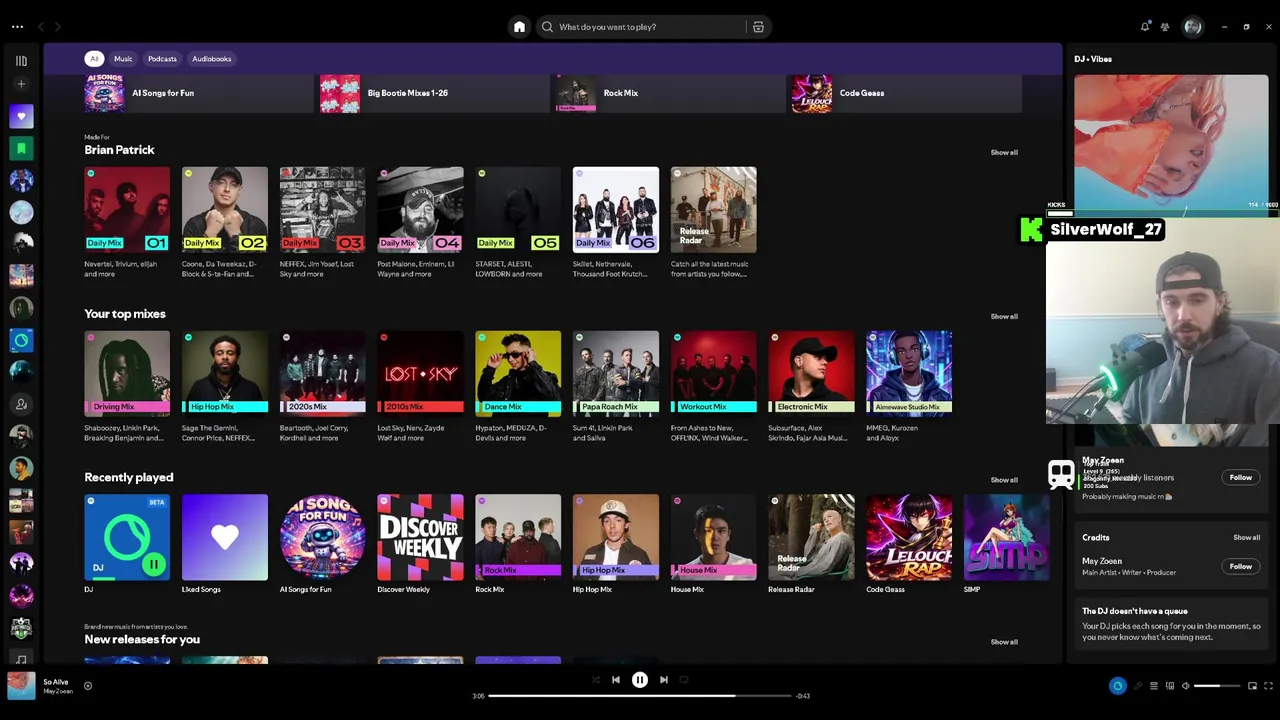The width and height of the screenshot is (1280, 720).
Task: Open notifications bell (What's New)
Action: (1145, 27)
